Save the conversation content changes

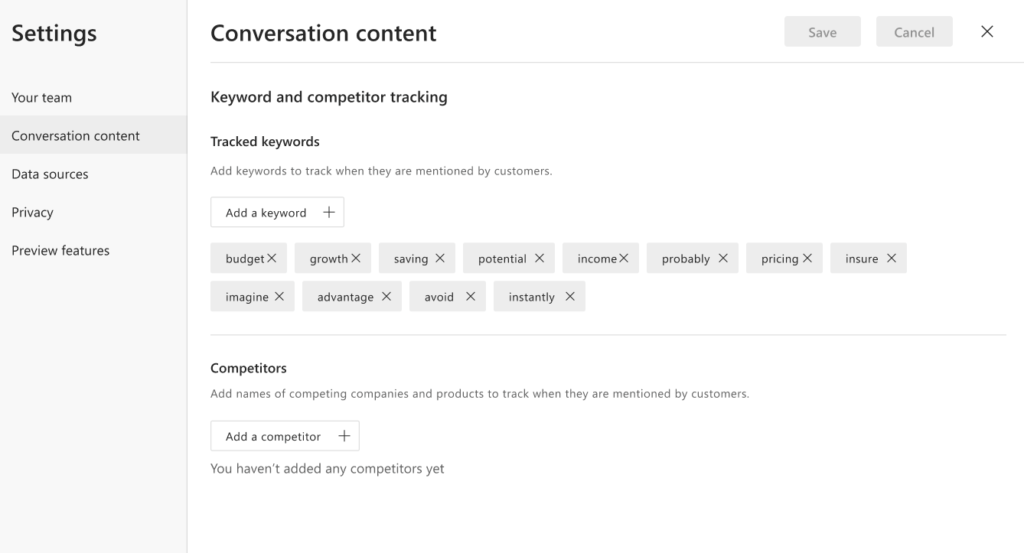[x=822, y=32]
